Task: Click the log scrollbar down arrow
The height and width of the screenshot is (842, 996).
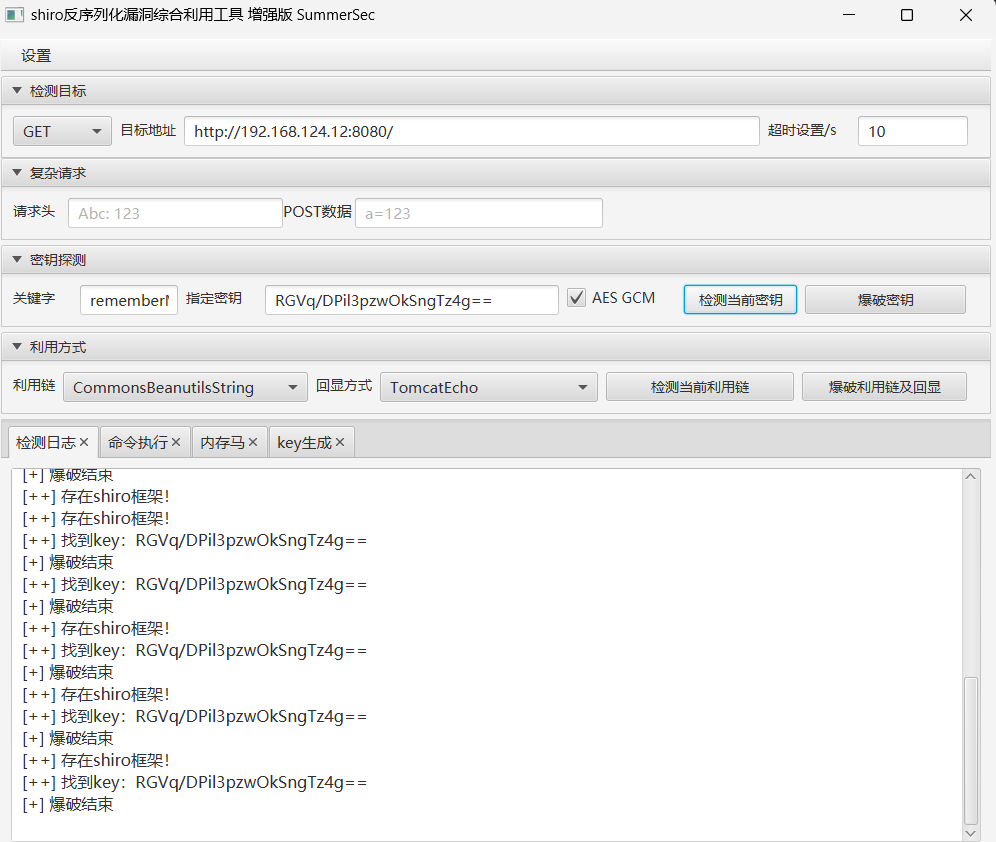Action: (x=971, y=833)
